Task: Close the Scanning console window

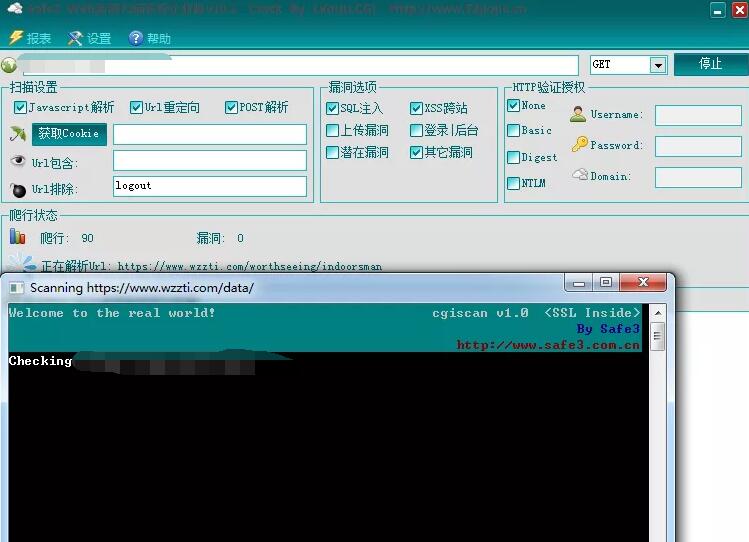Action: pyautogui.click(x=643, y=283)
